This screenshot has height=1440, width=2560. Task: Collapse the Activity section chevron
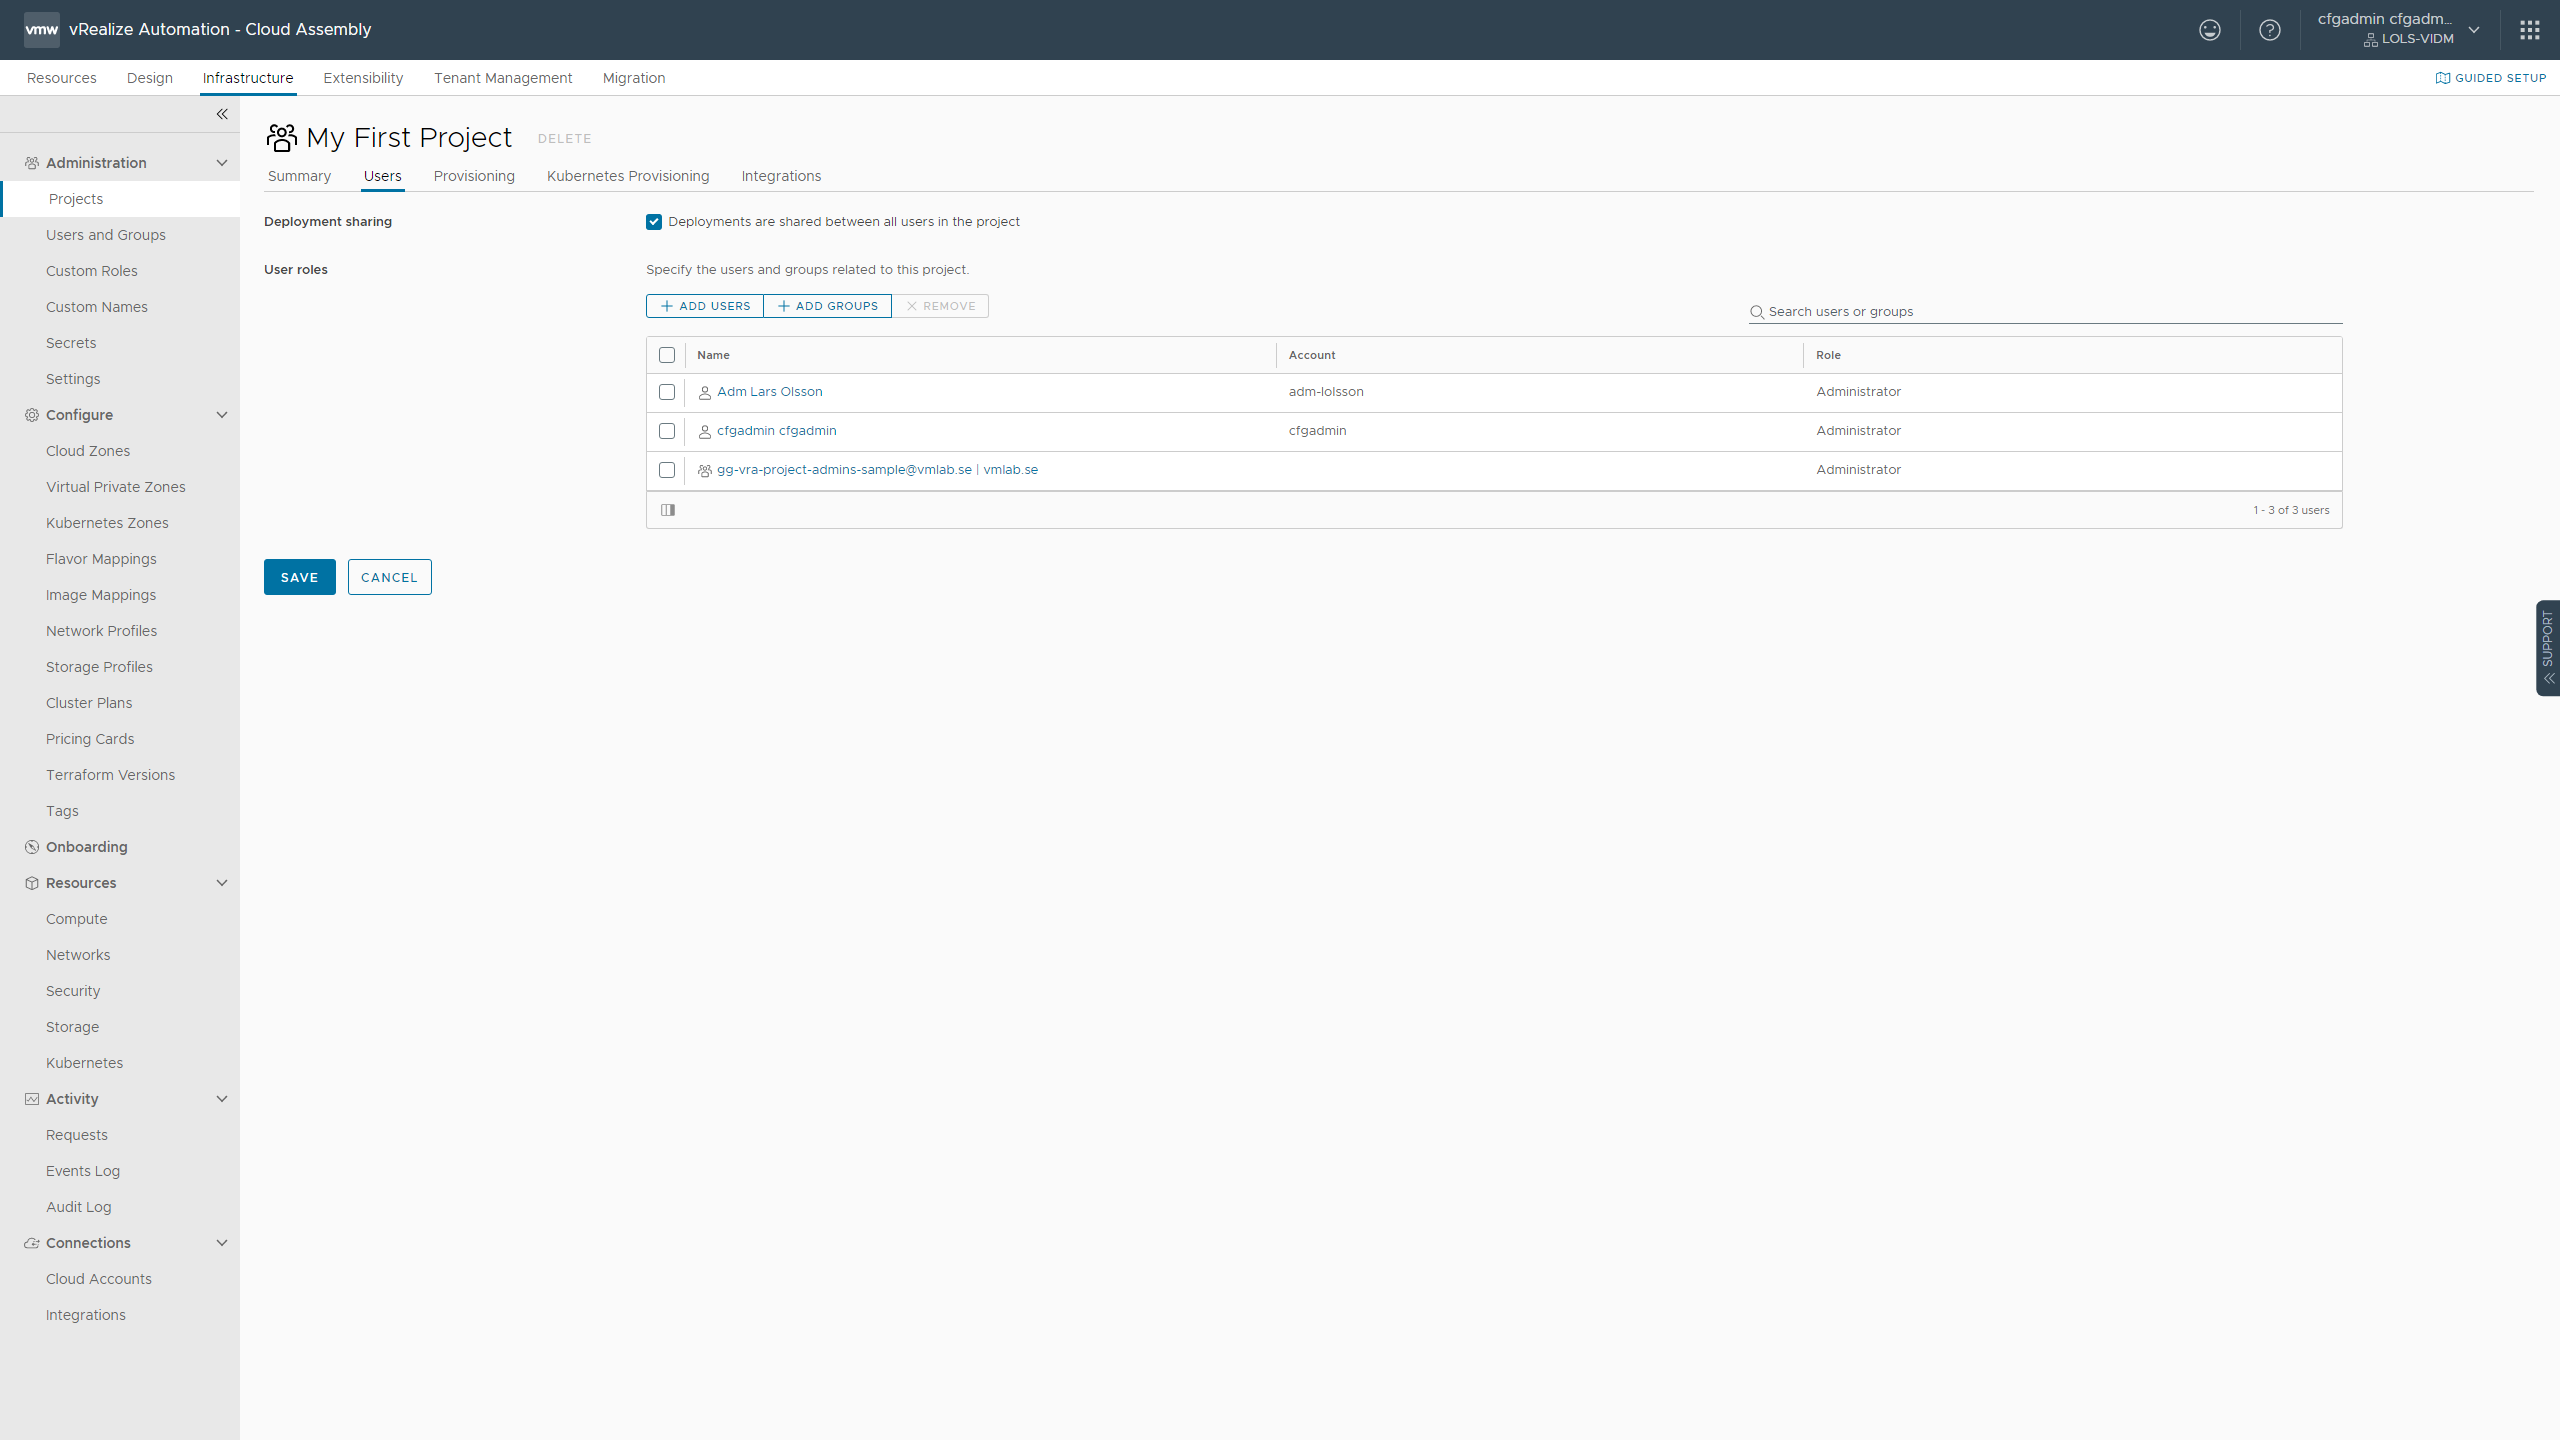click(222, 1099)
